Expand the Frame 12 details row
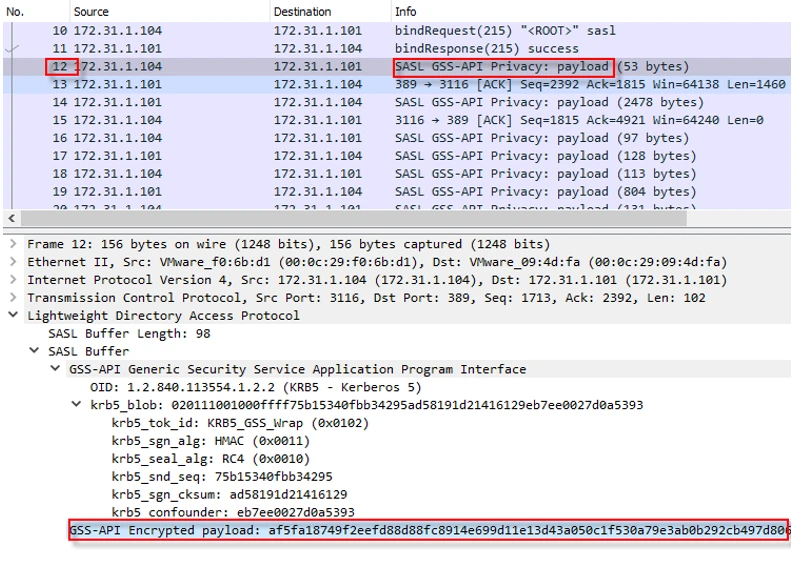Image resolution: width=795 pixels, height=564 pixels. (12, 244)
